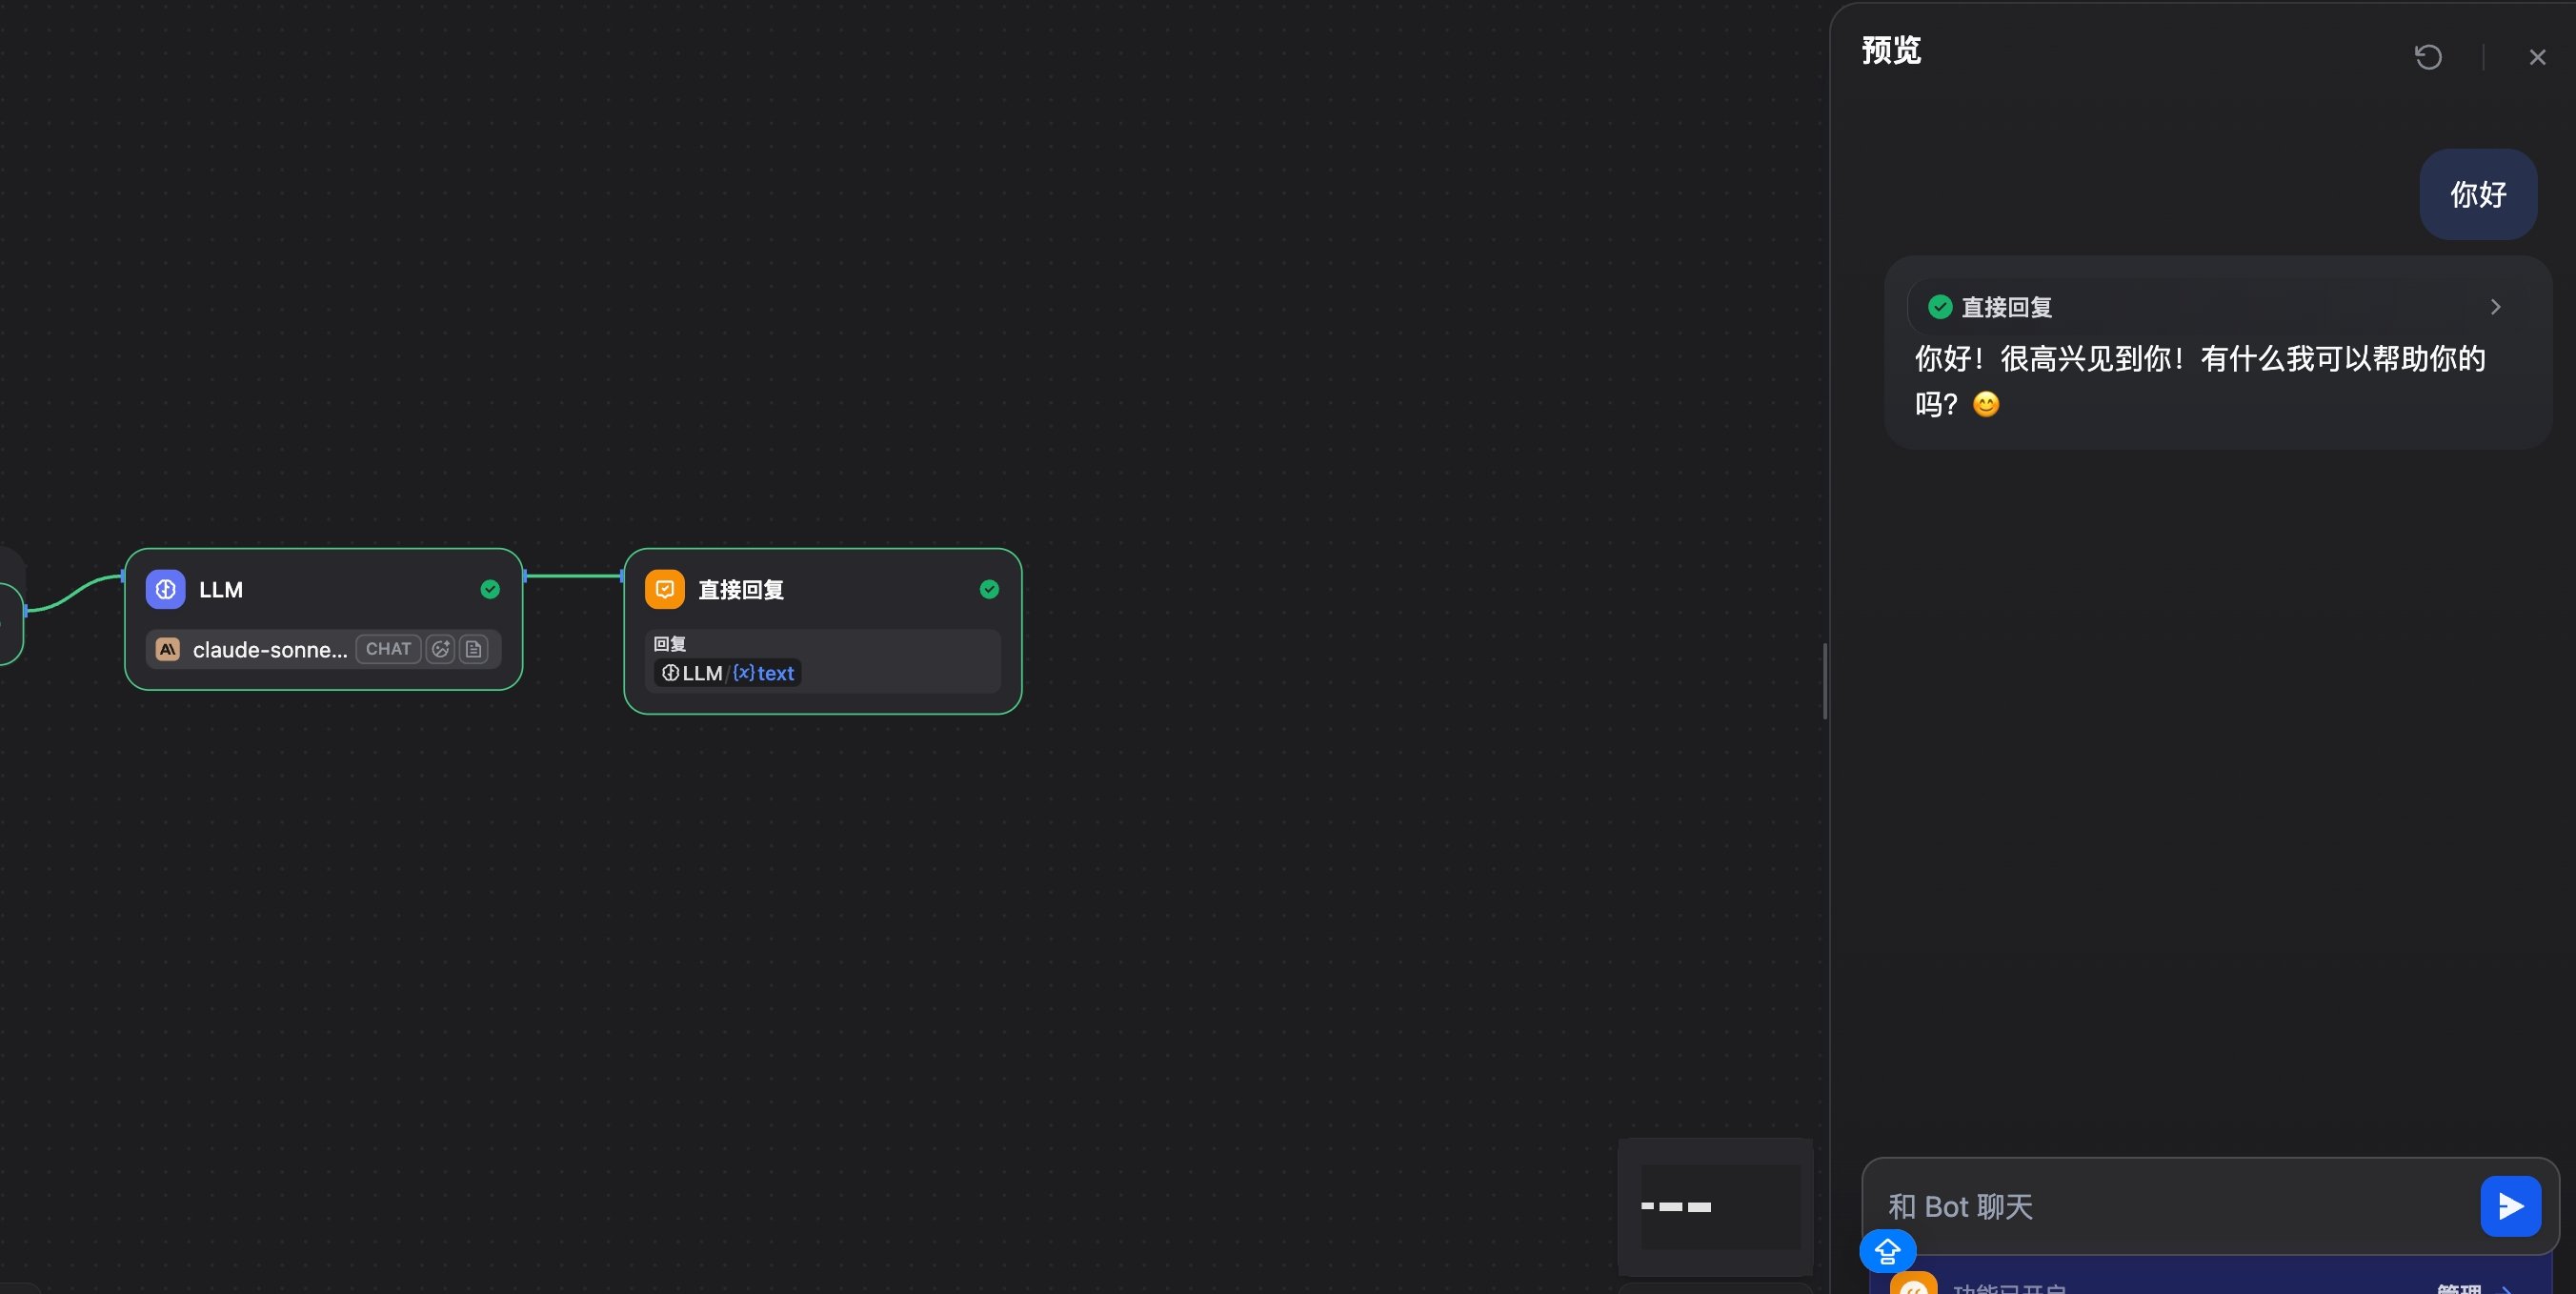Click the LLM node output connector handle
The height and width of the screenshot is (1294, 2576).
pos(524,575)
